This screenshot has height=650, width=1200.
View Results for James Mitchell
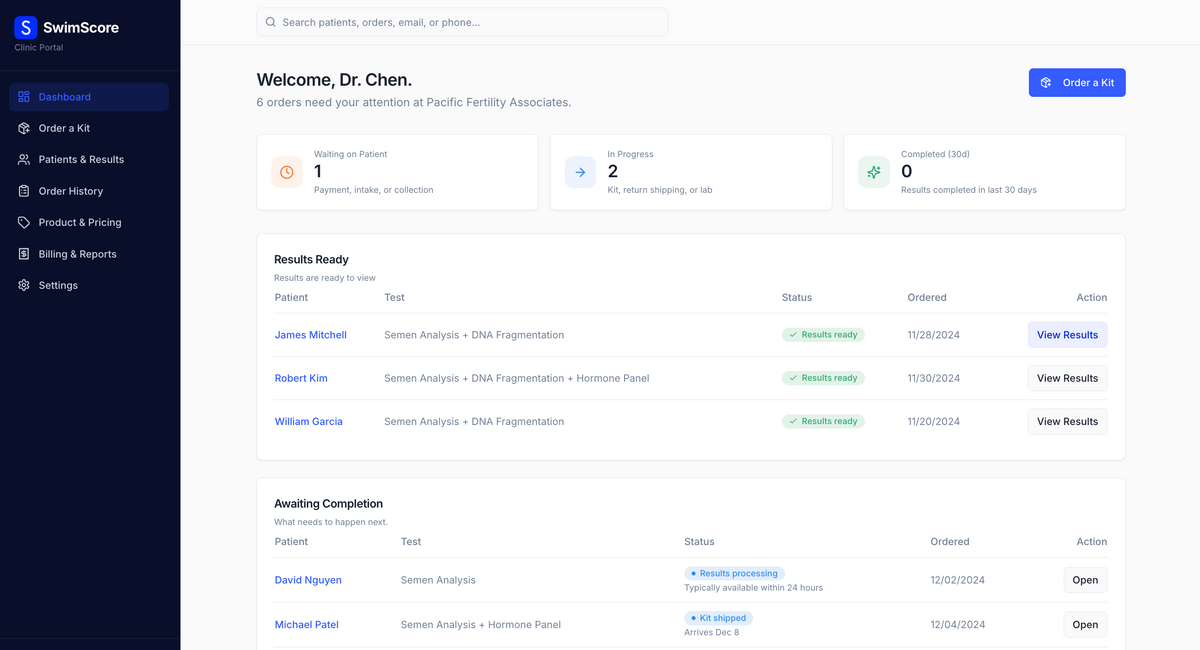[1067, 335]
